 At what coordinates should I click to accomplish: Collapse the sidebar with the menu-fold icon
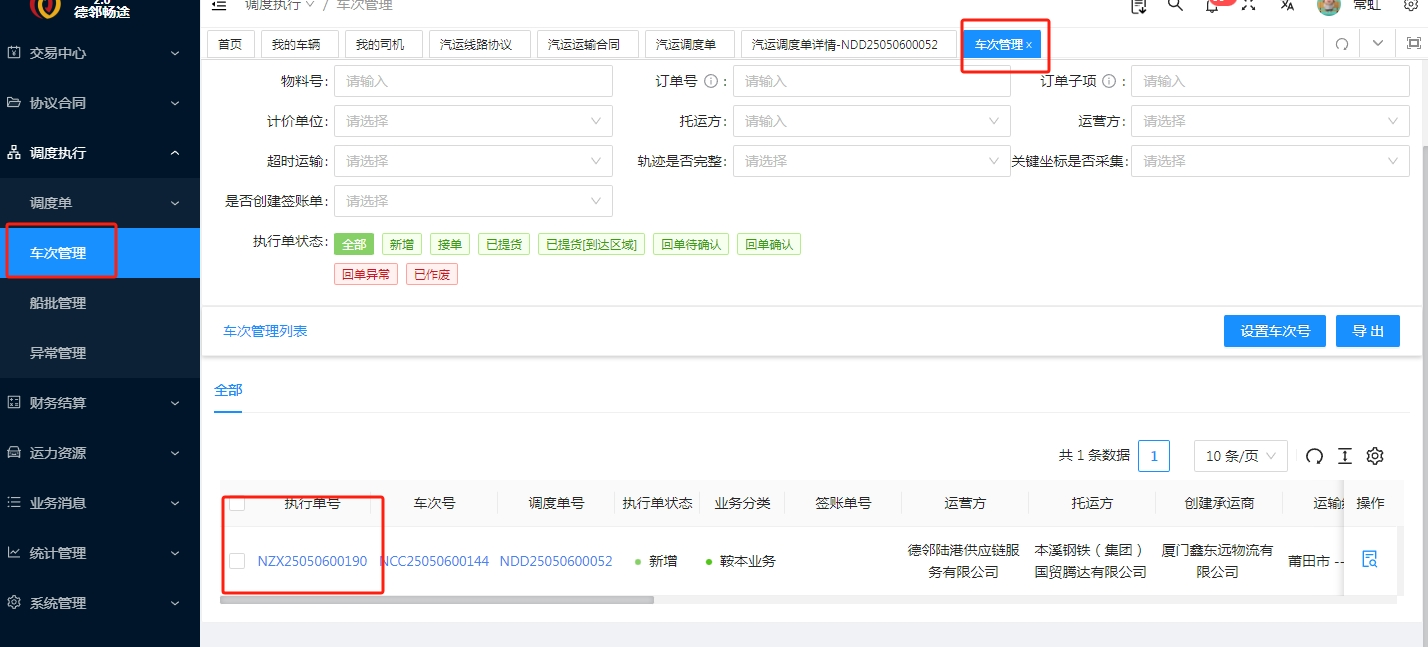(x=219, y=5)
